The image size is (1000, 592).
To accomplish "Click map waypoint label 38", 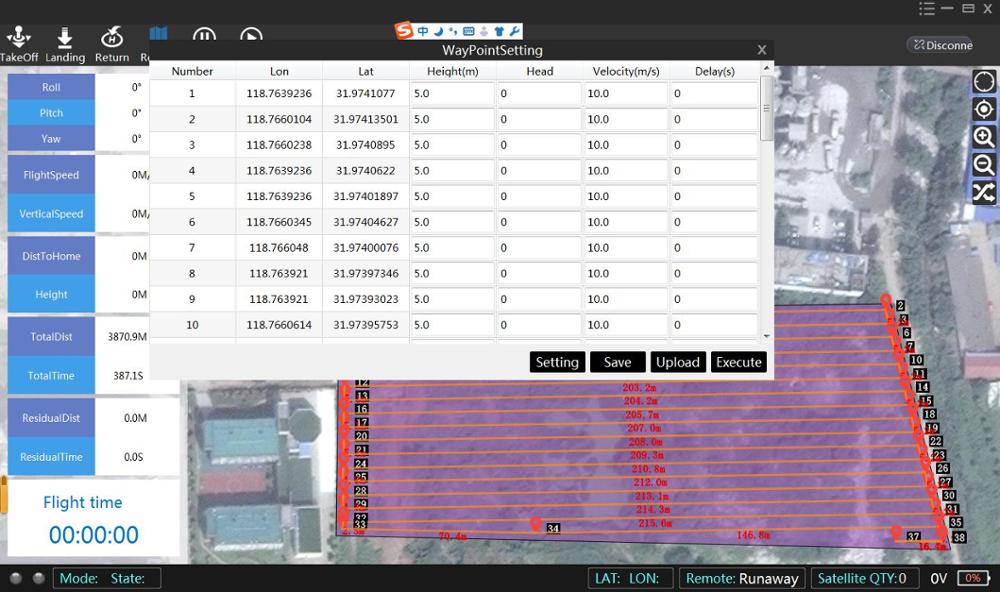I will pyautogui.click(x=959, y=538).
